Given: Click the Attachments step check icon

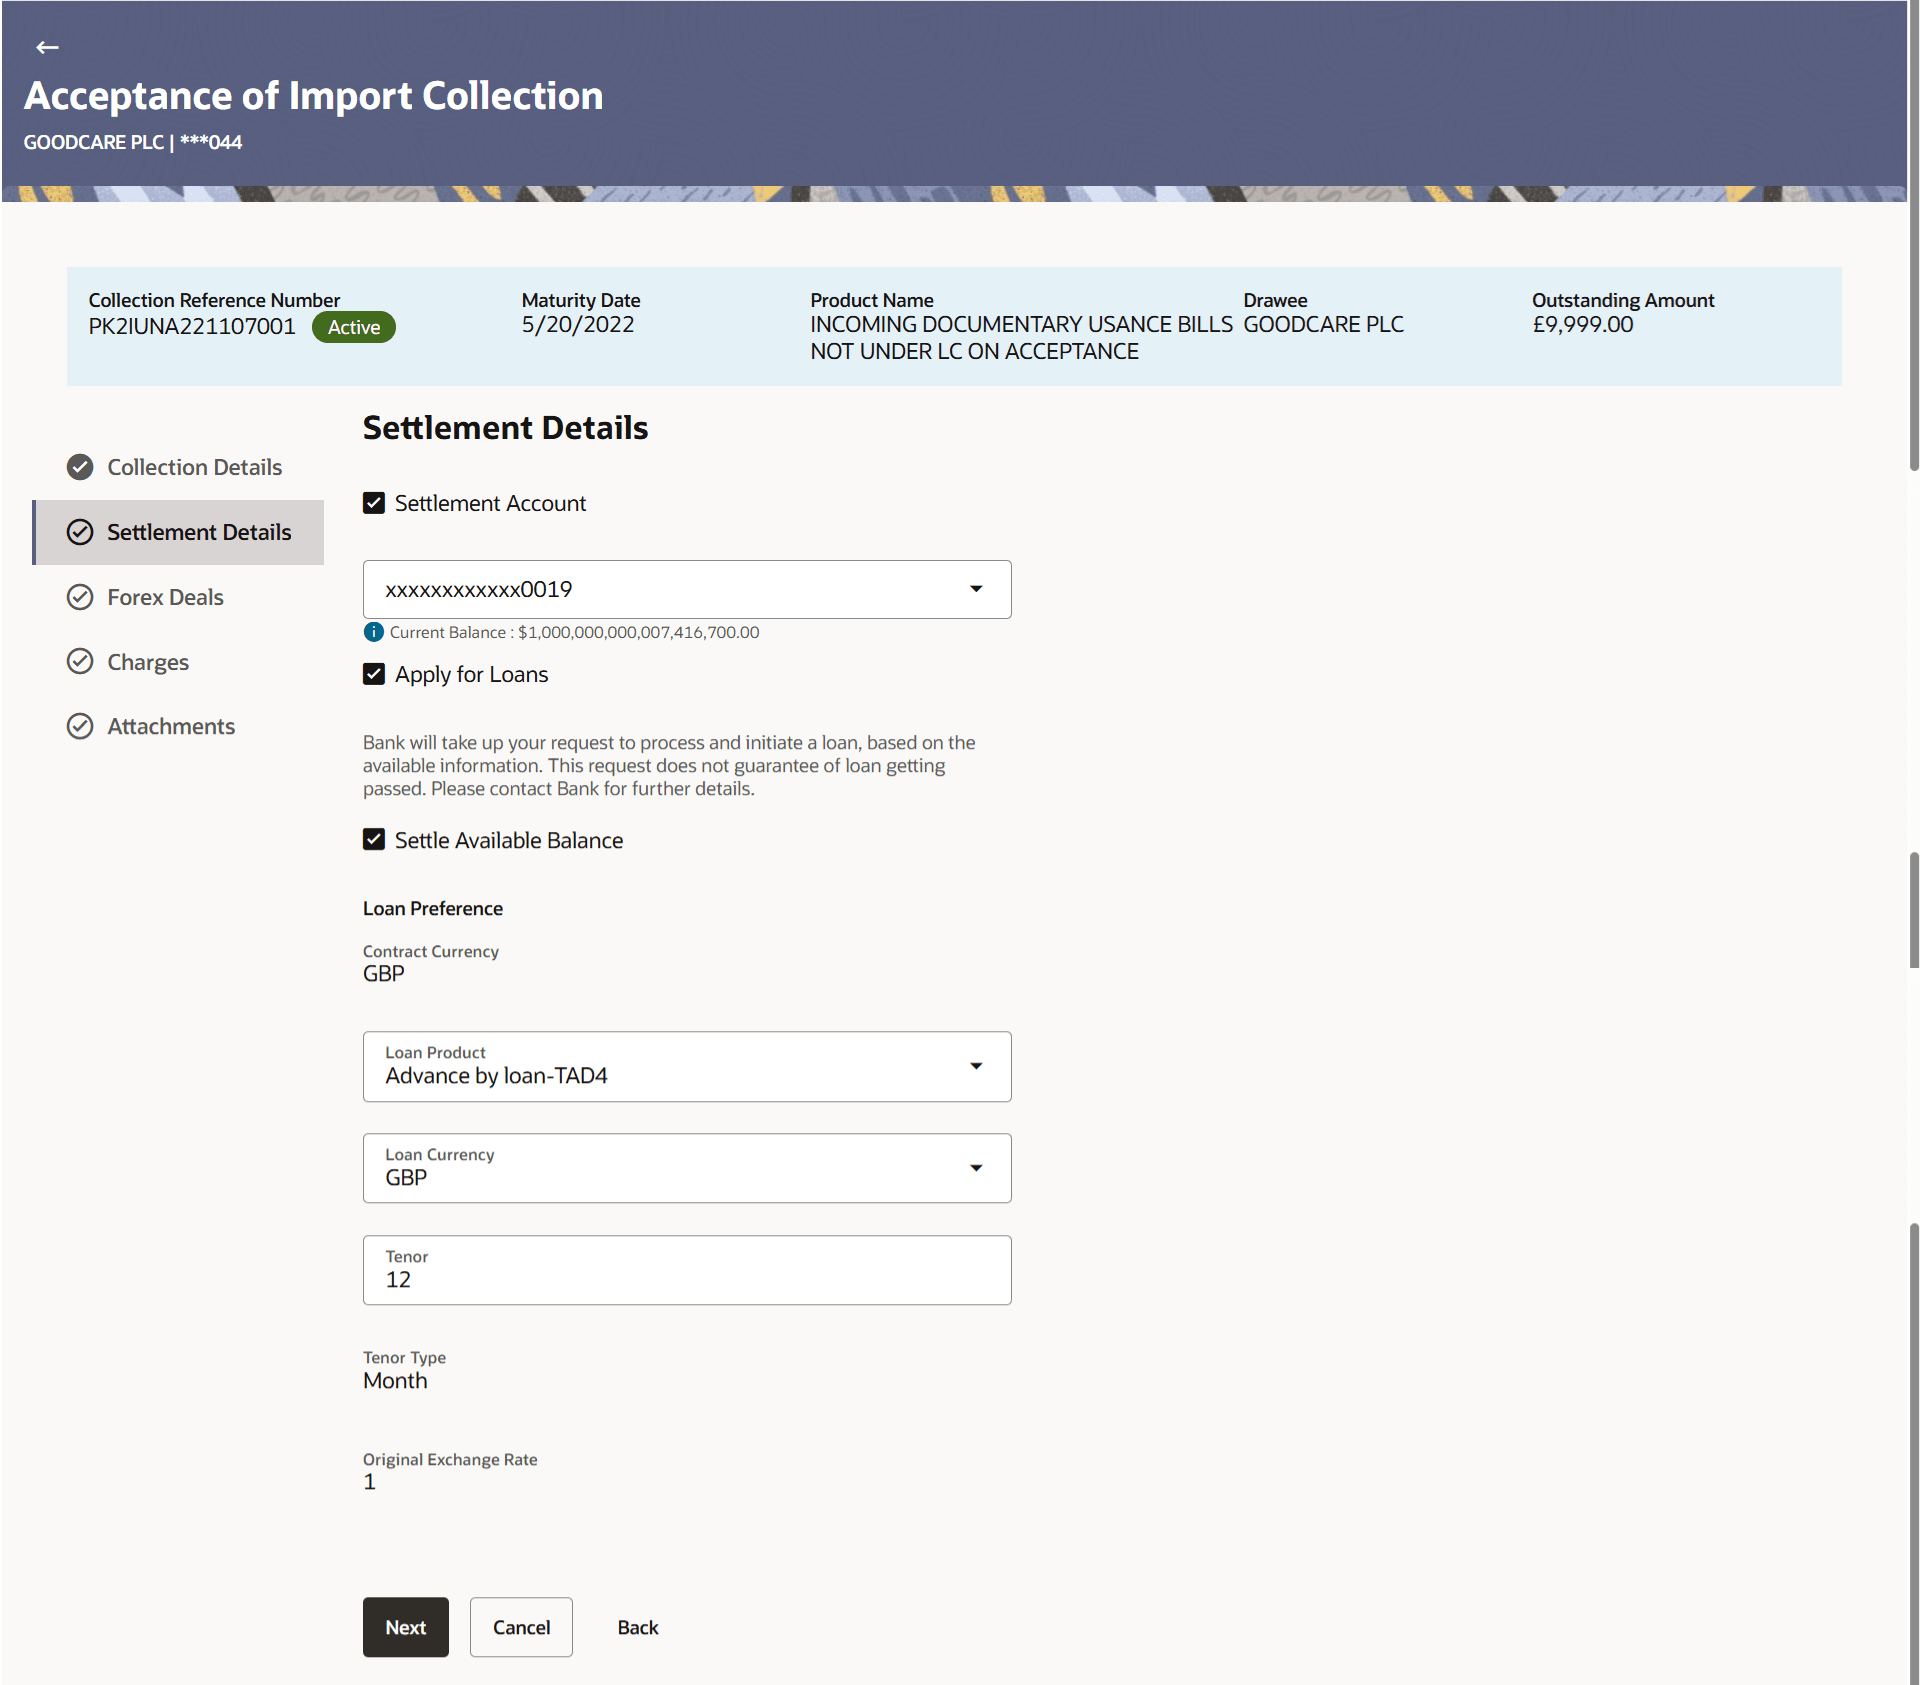Looking at the screenshot, I should (x=80, y=726).
